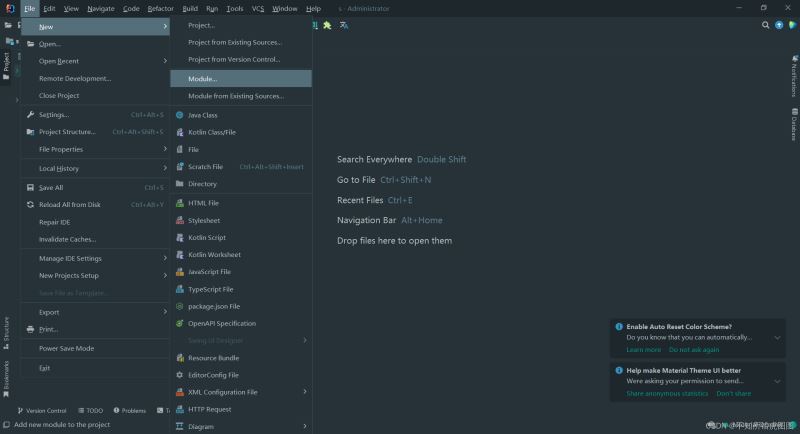Click the Learn more link
This screenshot has width=800, height=434.
tap(643, 350)
